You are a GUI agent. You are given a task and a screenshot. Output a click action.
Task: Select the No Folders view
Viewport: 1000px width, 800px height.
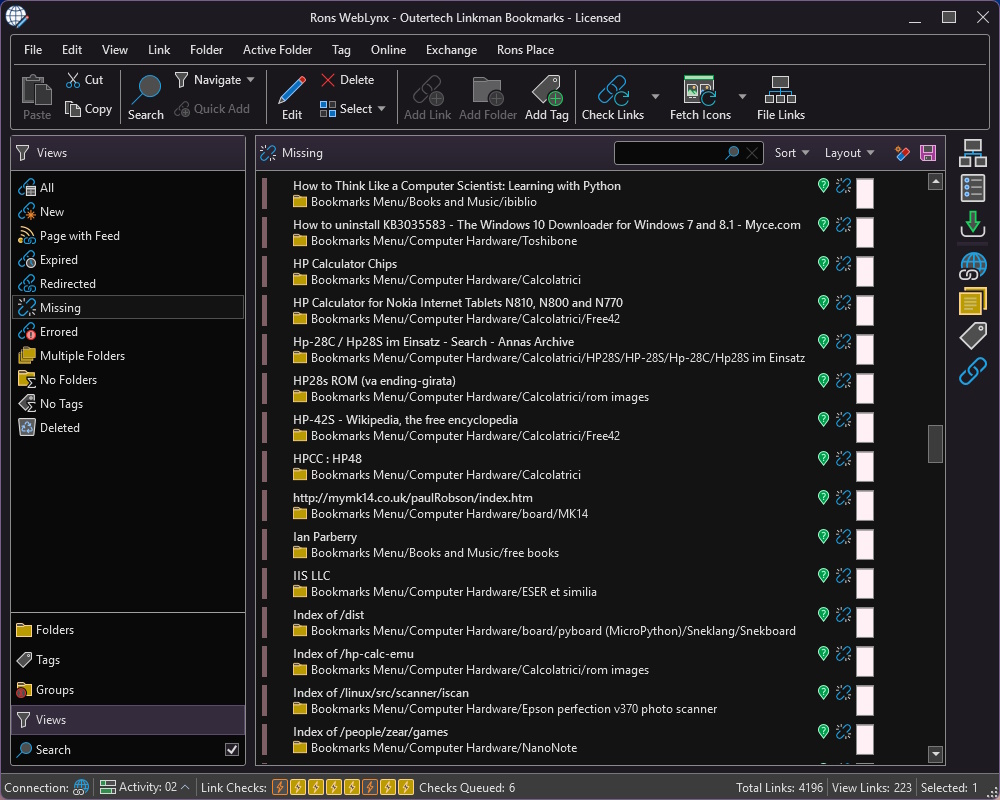point(128,380)
